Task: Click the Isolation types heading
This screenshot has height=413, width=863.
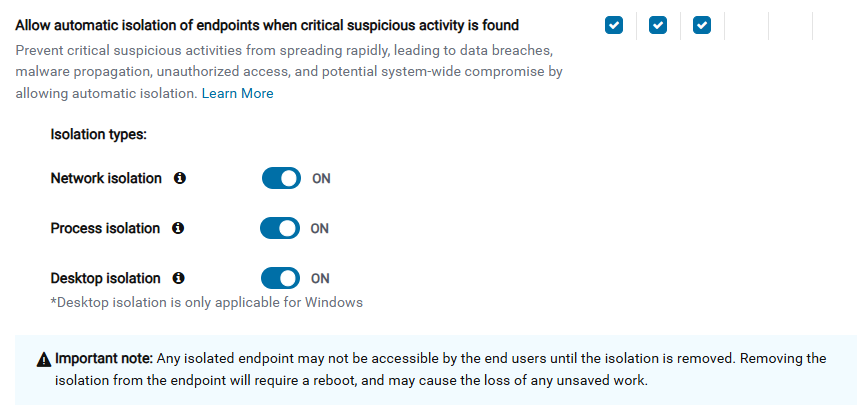Action: (99, 134)
